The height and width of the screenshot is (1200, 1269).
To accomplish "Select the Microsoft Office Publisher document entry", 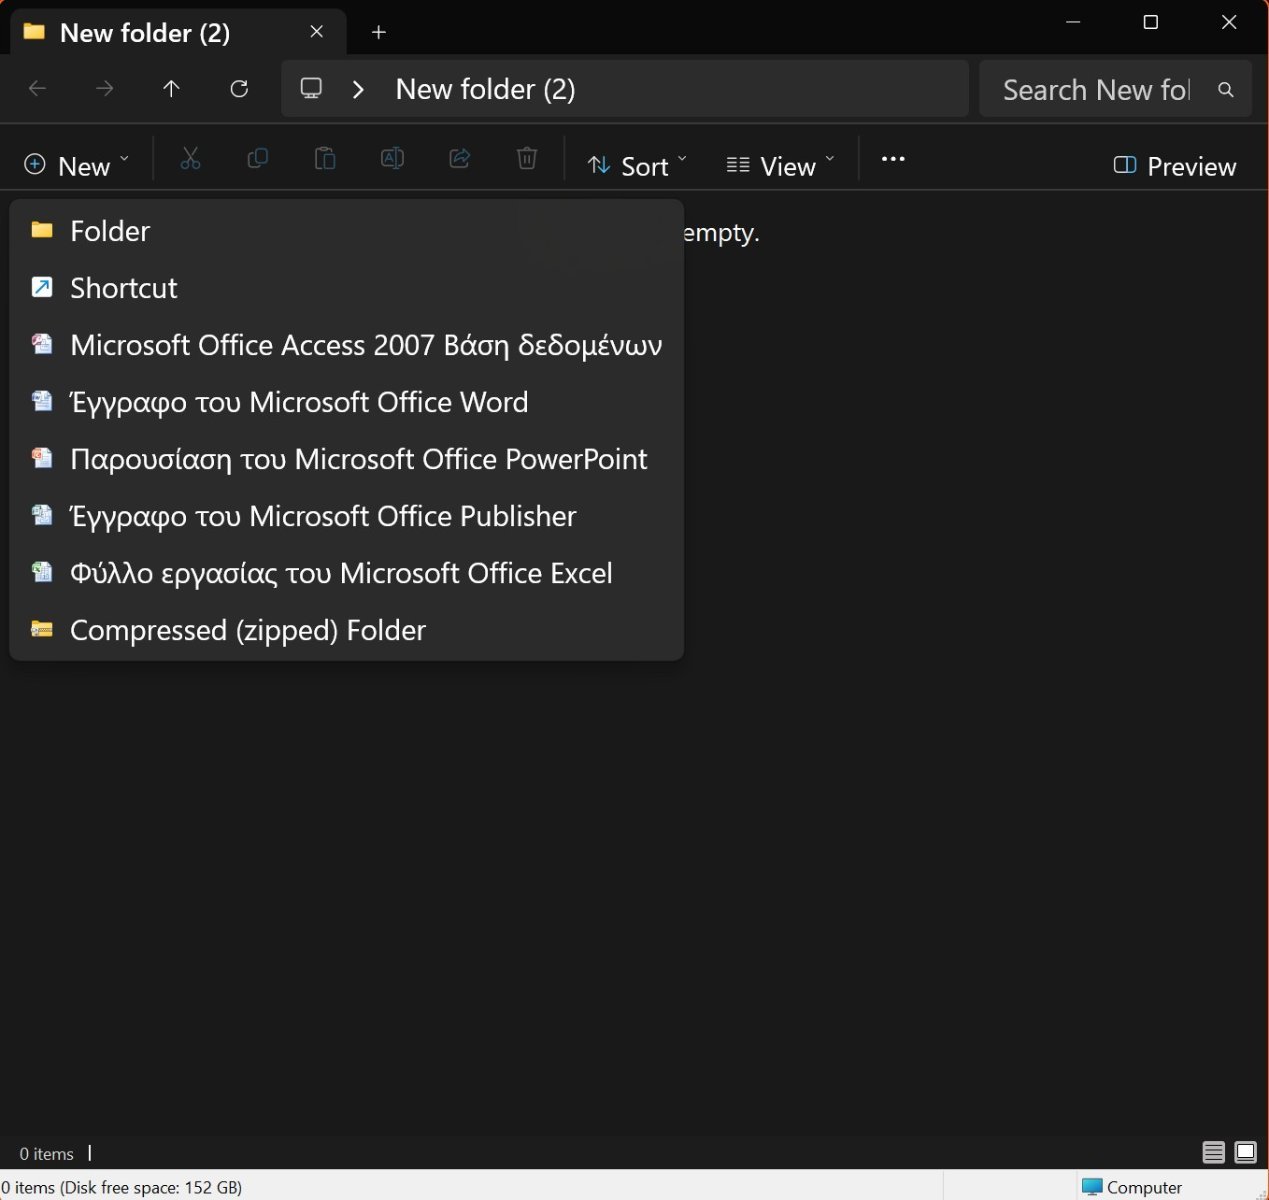I will [346, 516].
